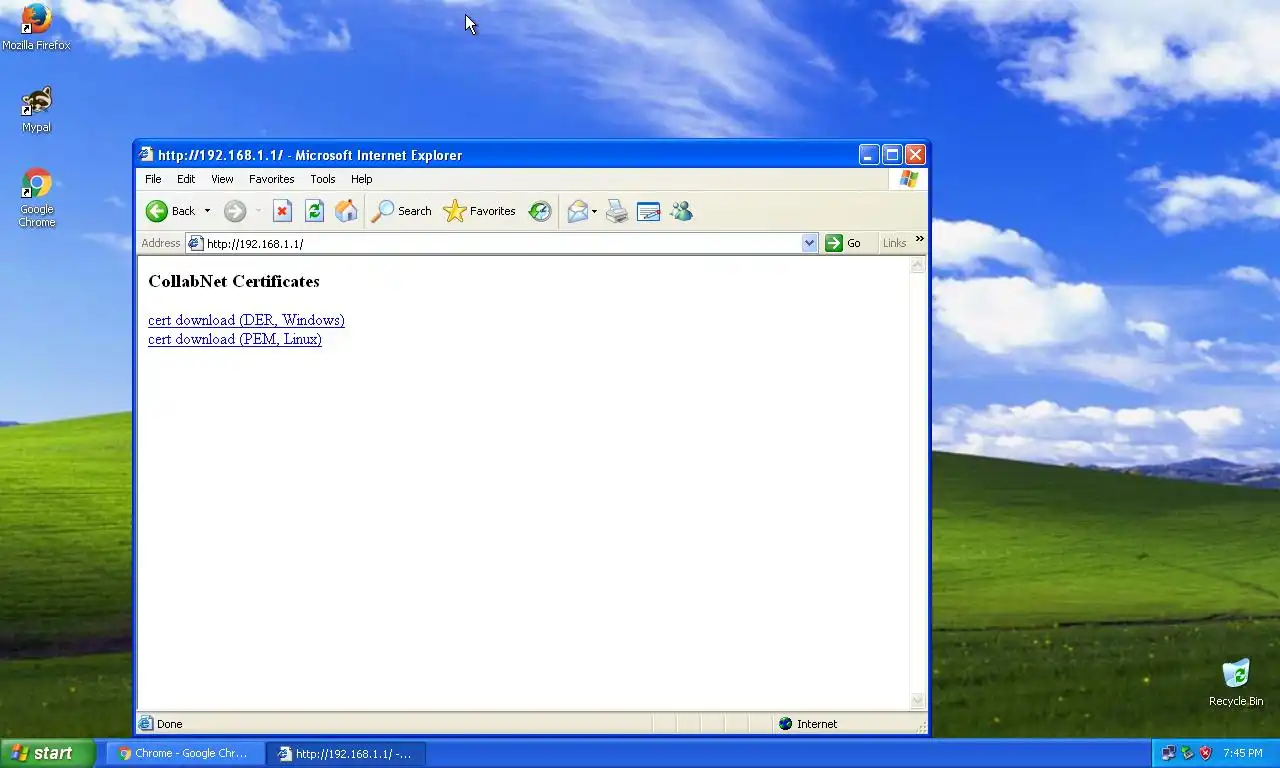
Task: Click the network connection tray icon
Action: (x=1168, y=753)
